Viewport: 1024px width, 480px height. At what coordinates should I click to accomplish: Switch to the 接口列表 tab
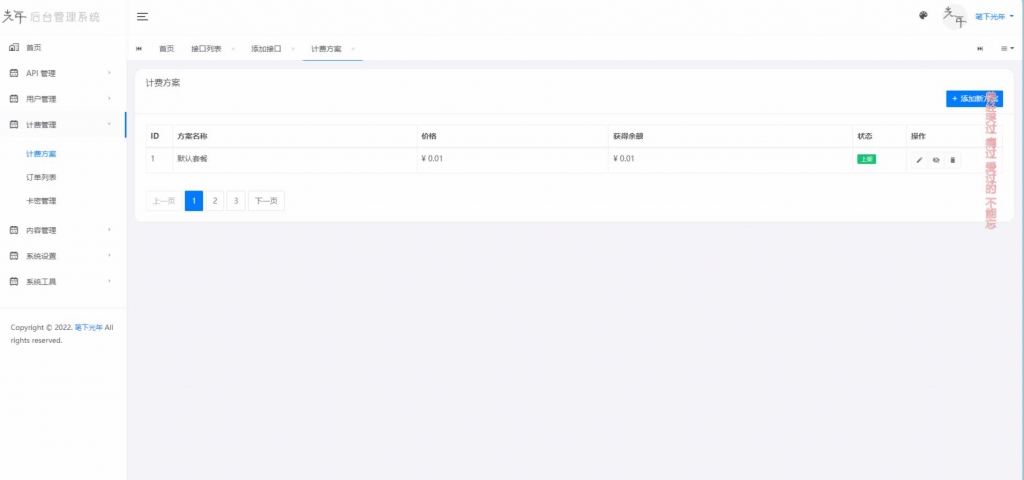coord(206,48)
